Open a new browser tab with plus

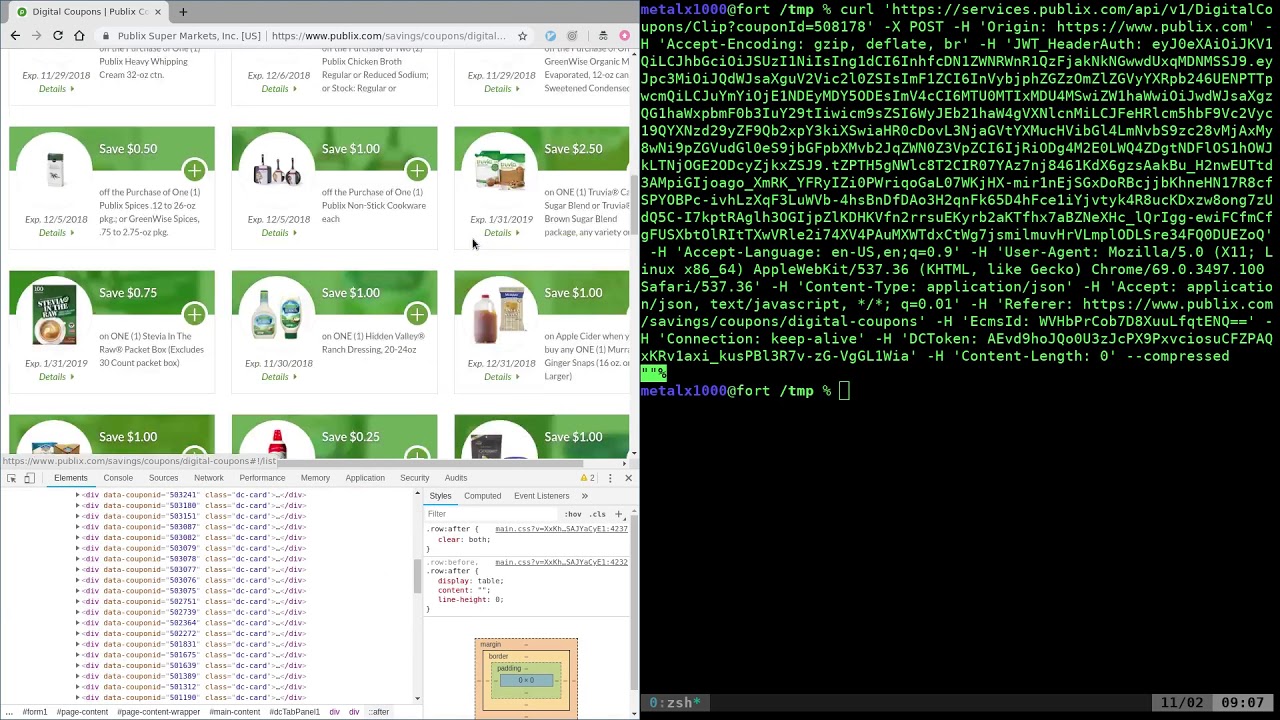(x=185, y=12)
